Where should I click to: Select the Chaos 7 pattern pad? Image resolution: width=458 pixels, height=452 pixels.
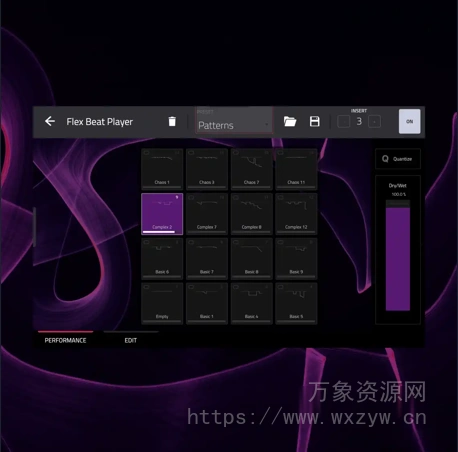click(x=251, y=169)
